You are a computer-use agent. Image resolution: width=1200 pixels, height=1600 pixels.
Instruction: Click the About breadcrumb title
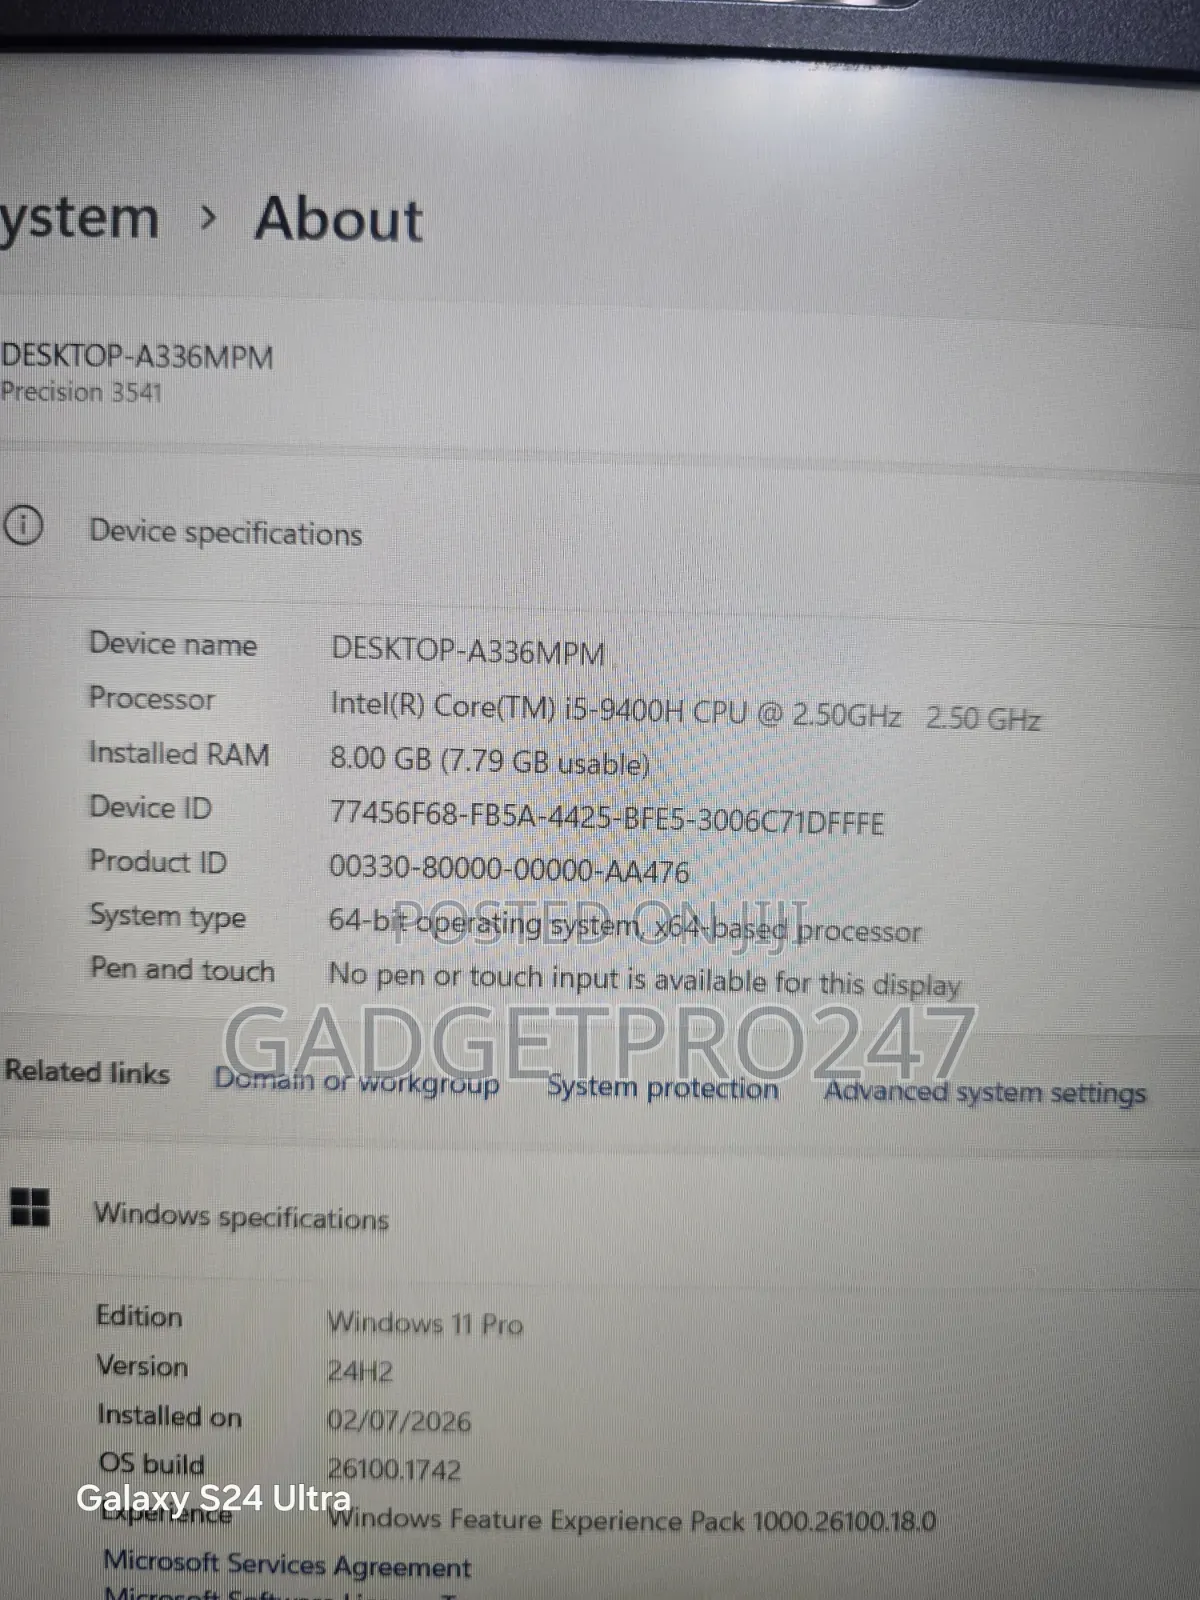coord(339,220)
